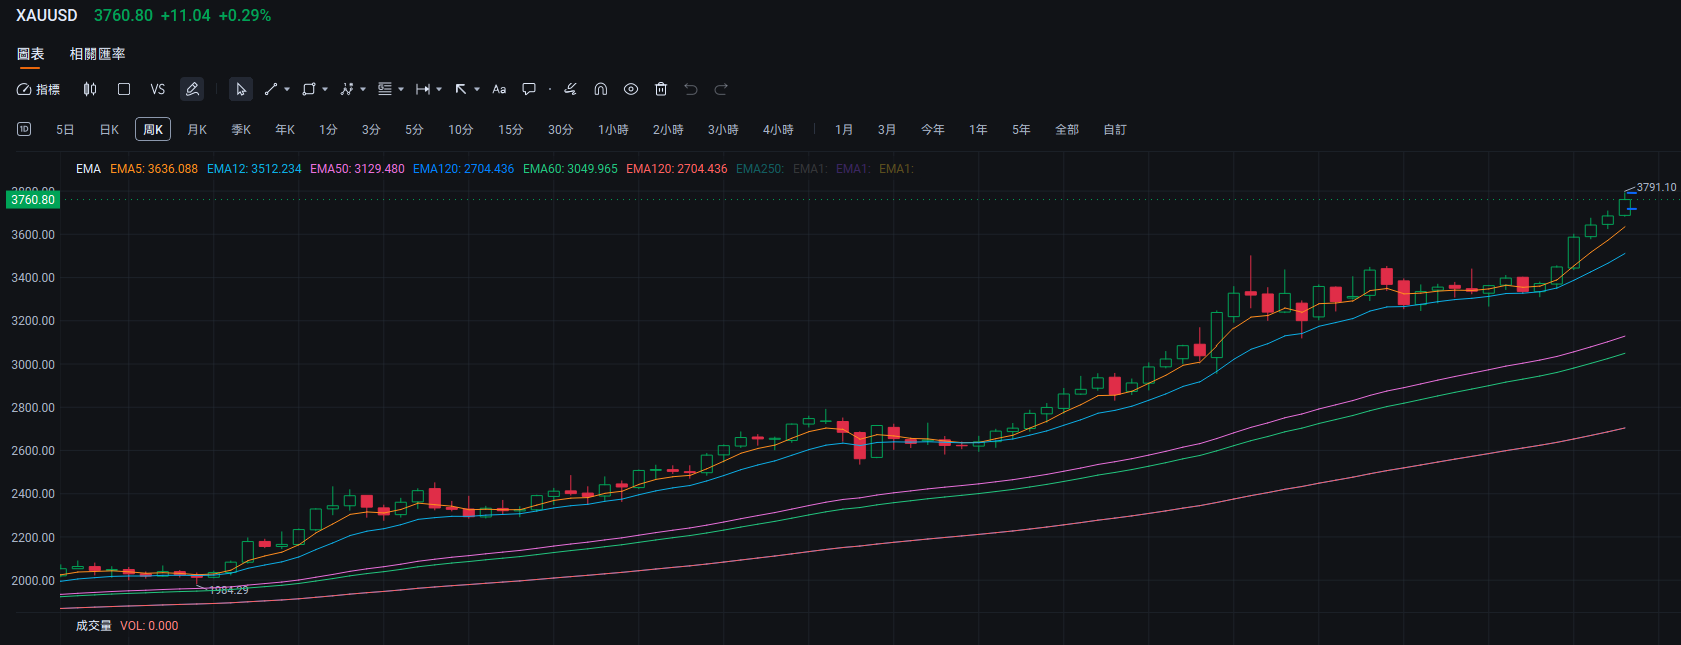Click the magnet snap icon

coord(601,89)
